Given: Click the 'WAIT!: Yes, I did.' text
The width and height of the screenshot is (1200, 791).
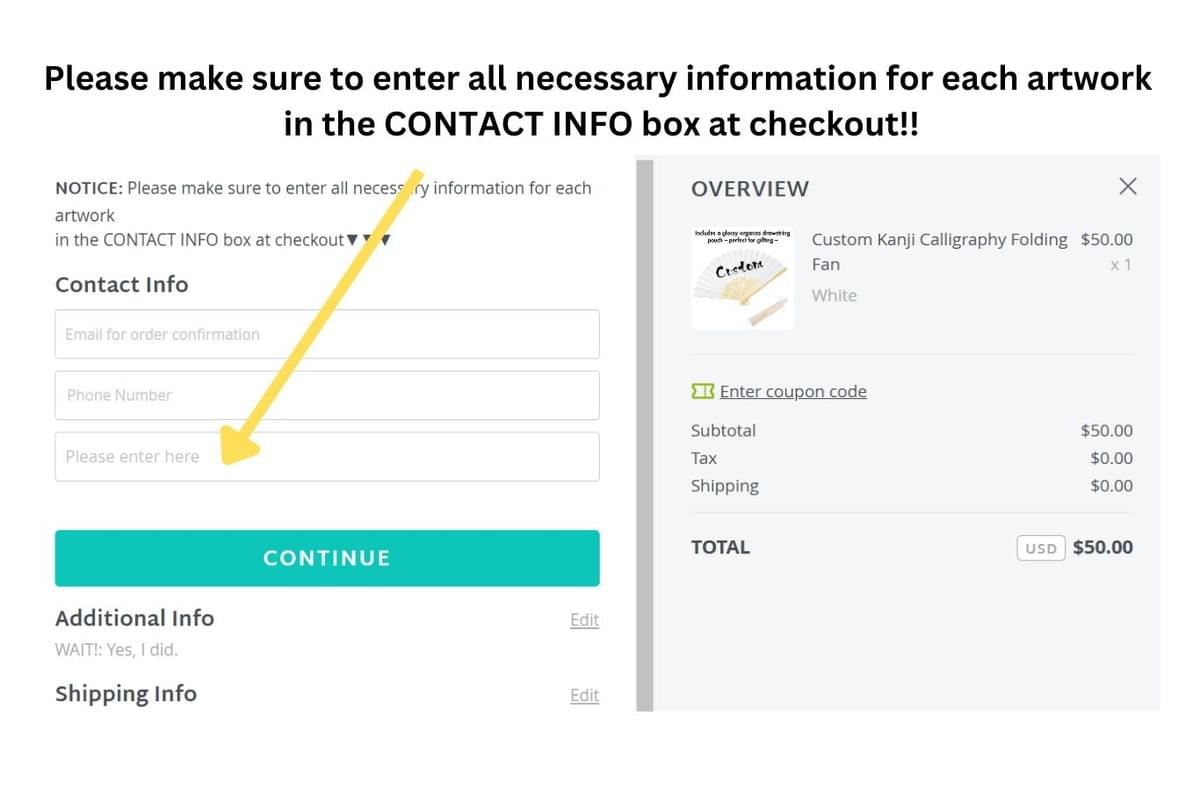Looking at the screenshot, I should tap(116, 650).
